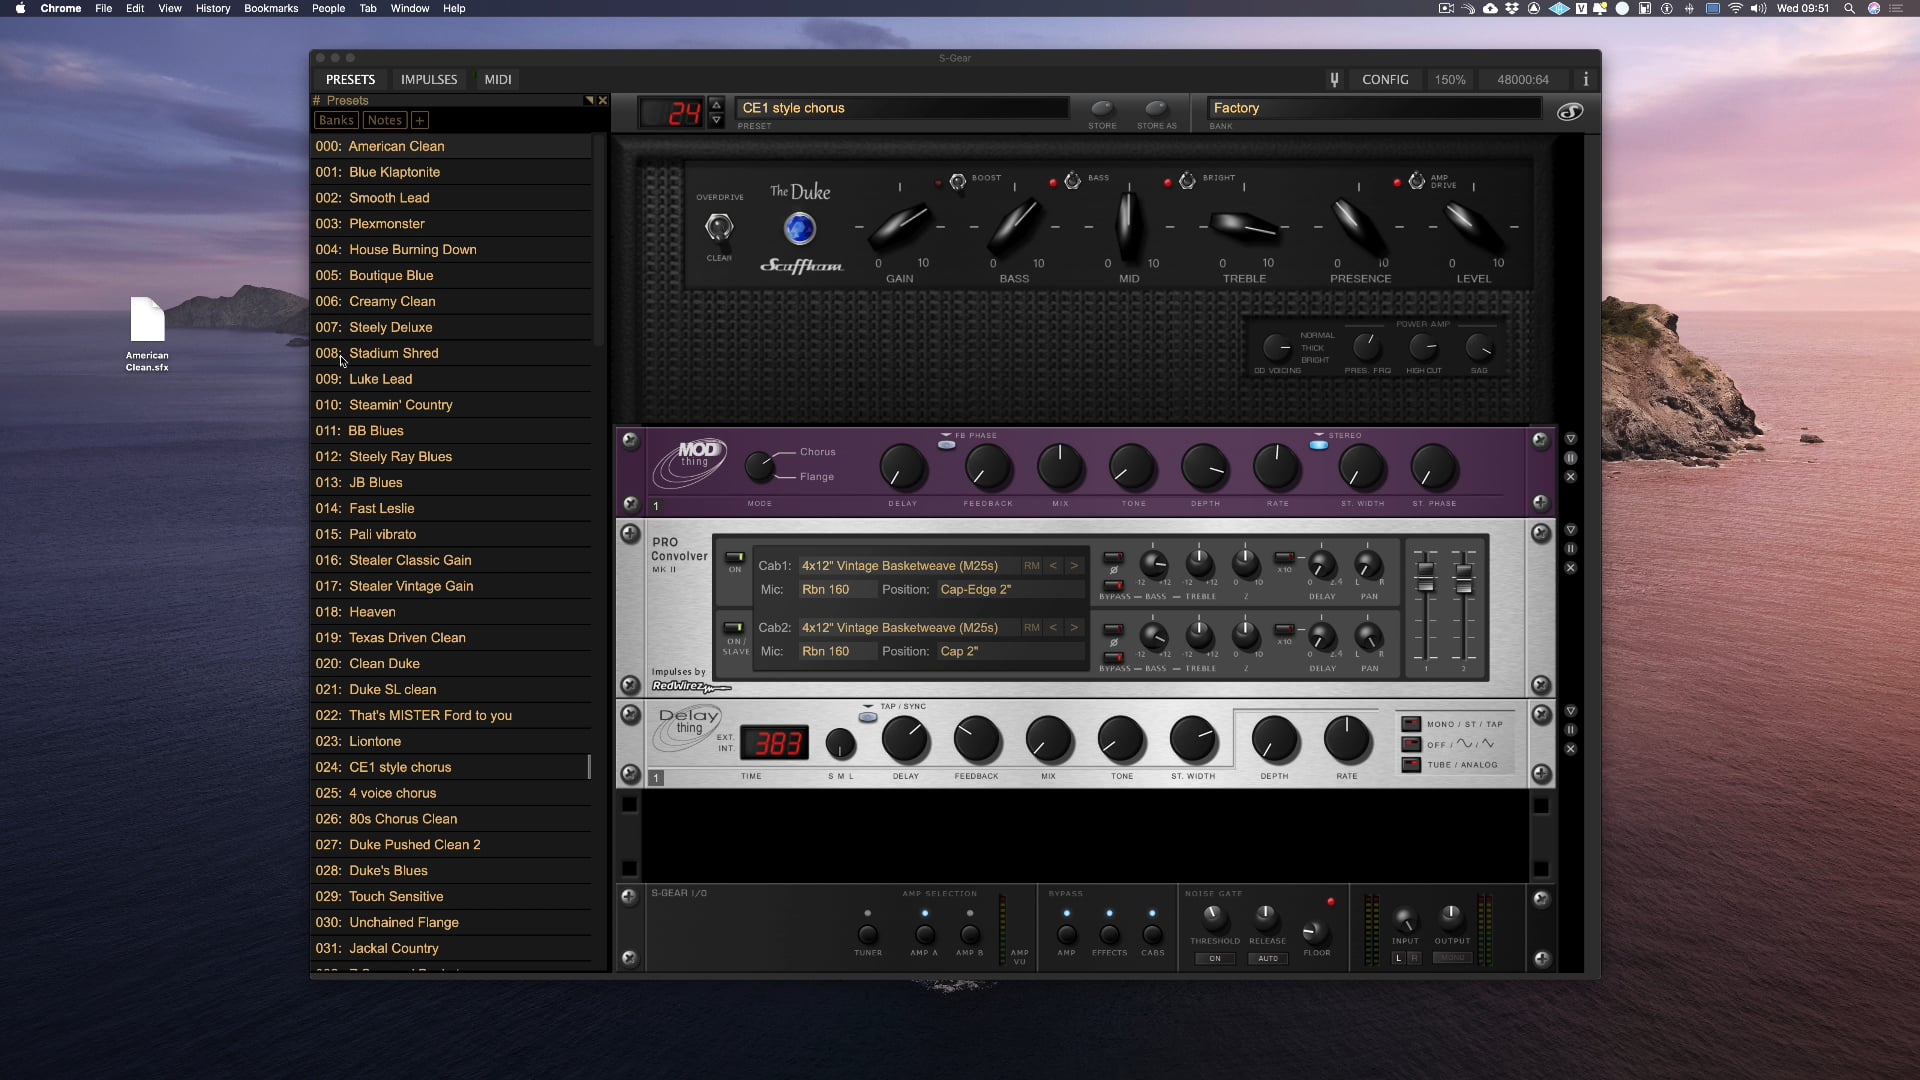Click the Store As preset button
This screenshot has height=1080, width=1920.
pos(1156,108)
